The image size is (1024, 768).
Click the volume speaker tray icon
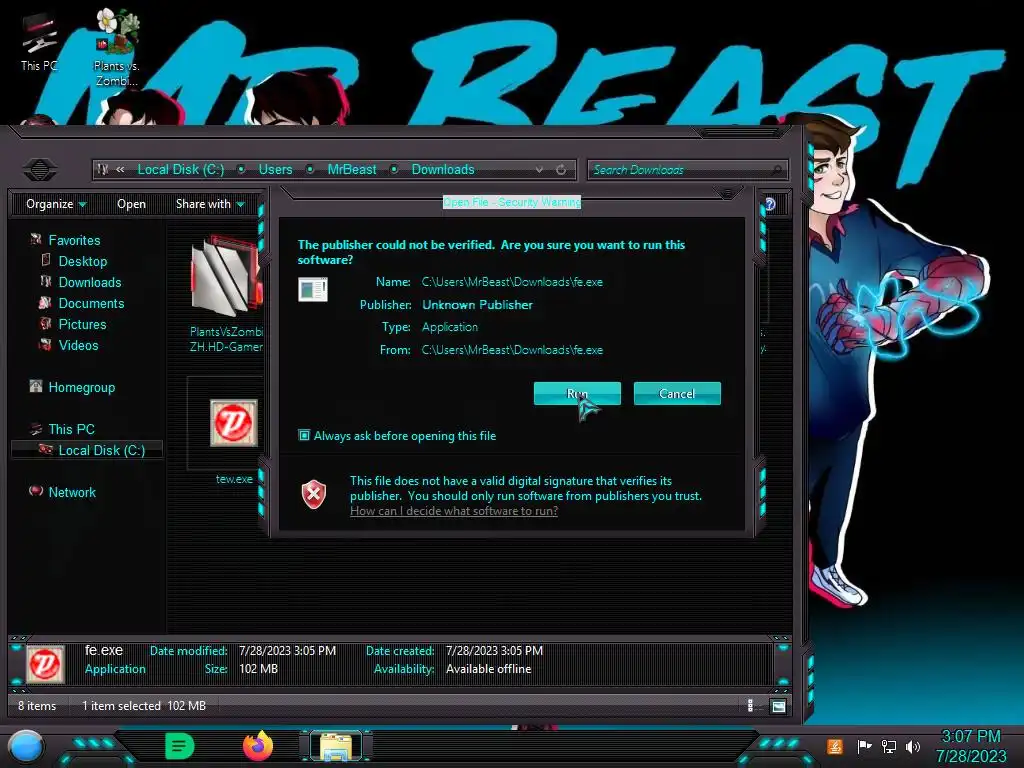click(x=912, y=746)
